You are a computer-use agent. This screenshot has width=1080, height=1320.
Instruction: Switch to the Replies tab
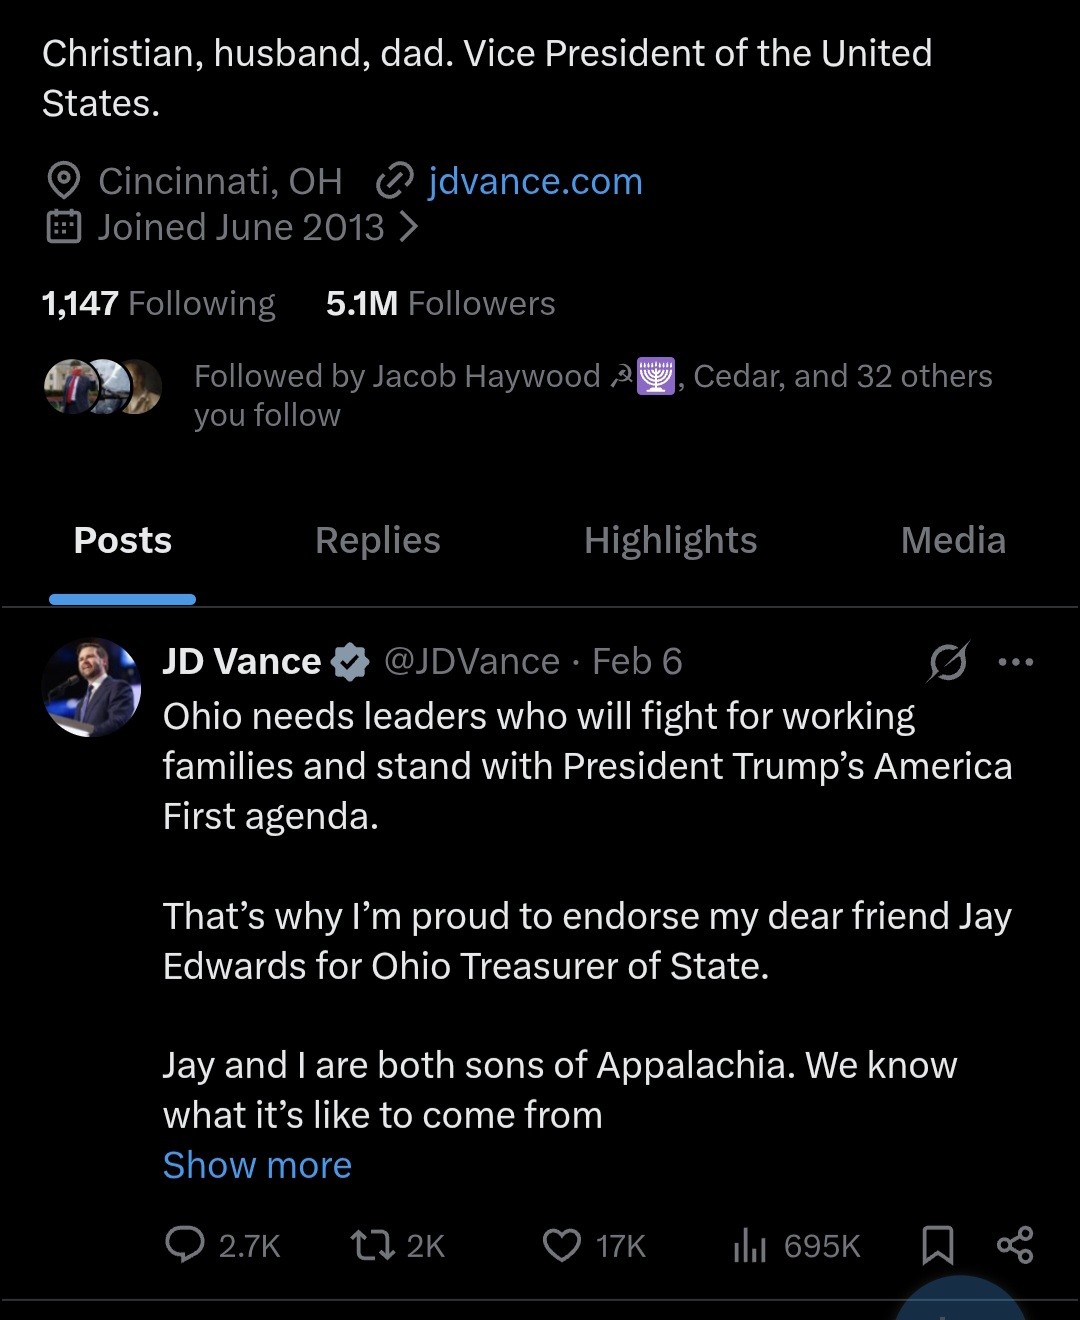[x=377, y=540]
